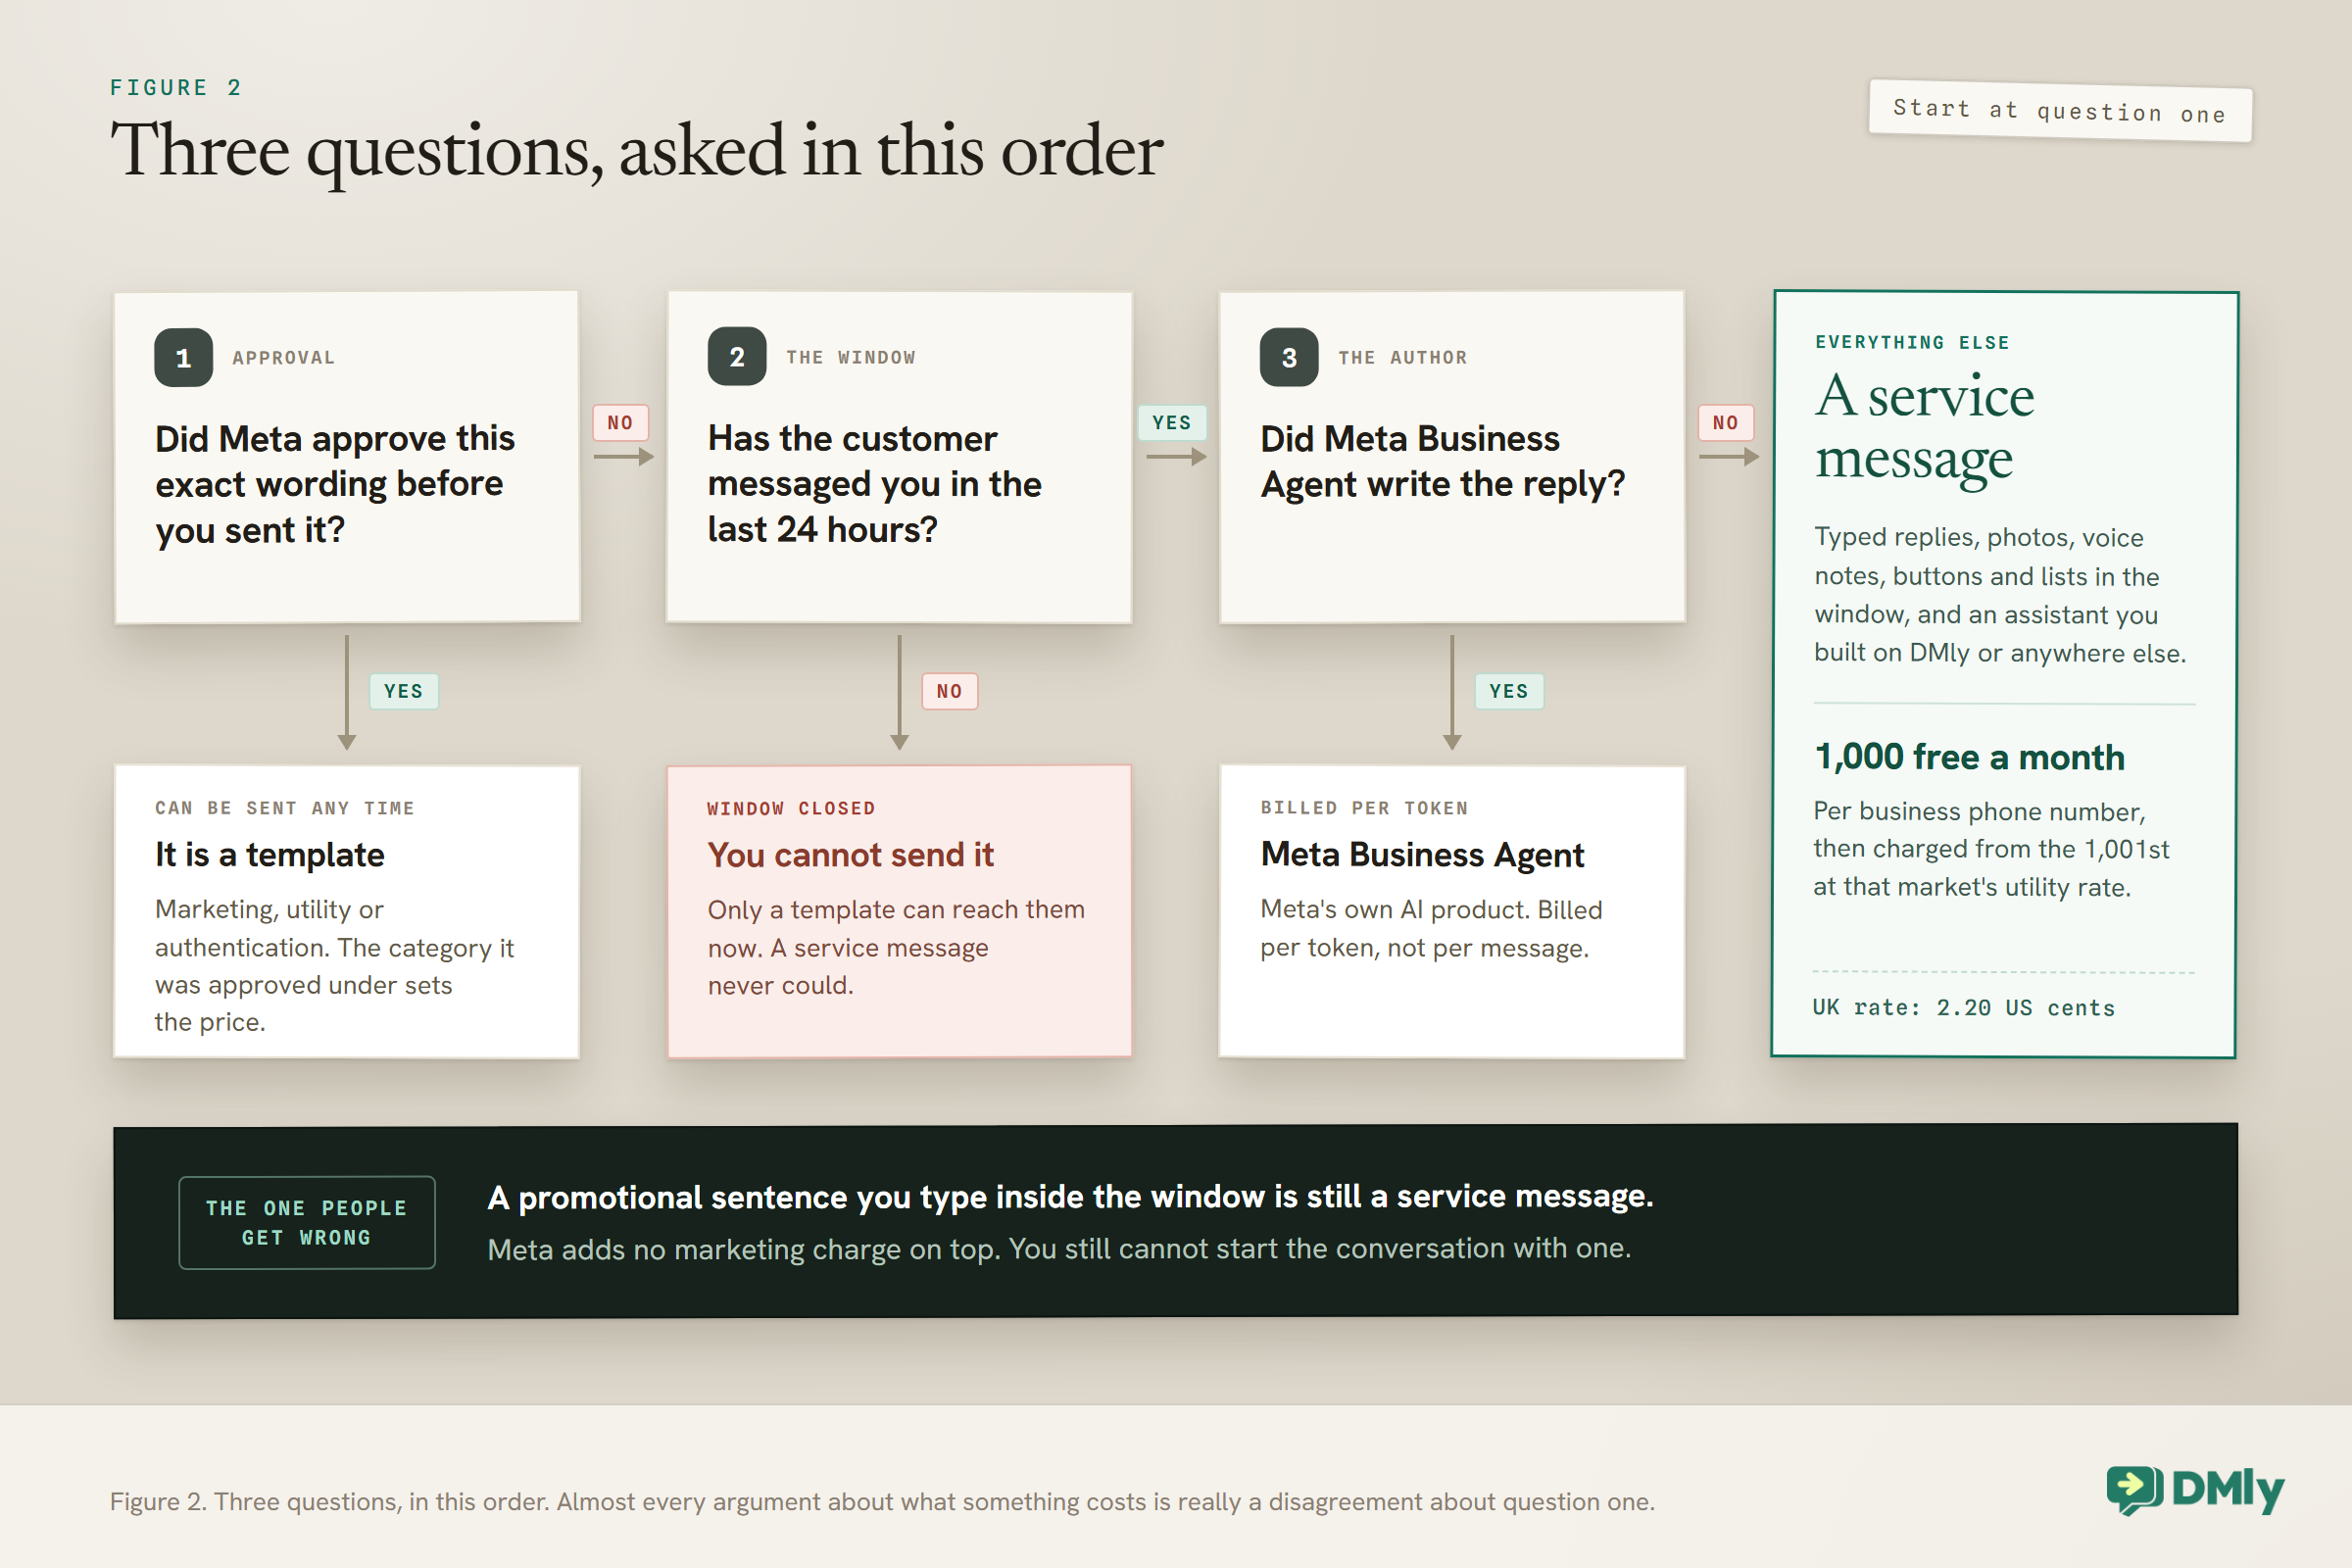
Task: Click 'A promotional sentence you type' banner headline
Action: click(1070, 1197)
